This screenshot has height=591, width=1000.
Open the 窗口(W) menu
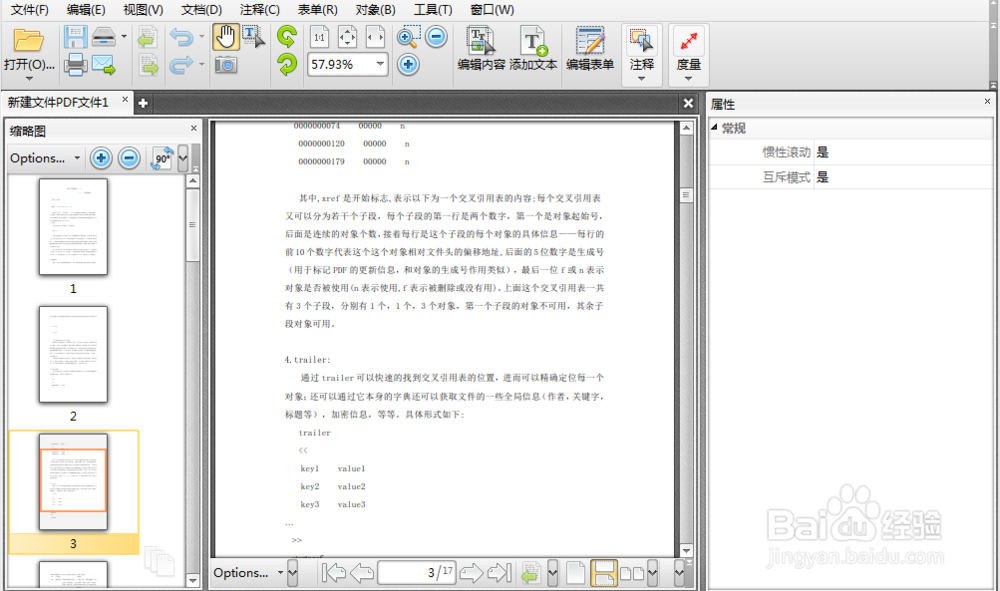492,10
